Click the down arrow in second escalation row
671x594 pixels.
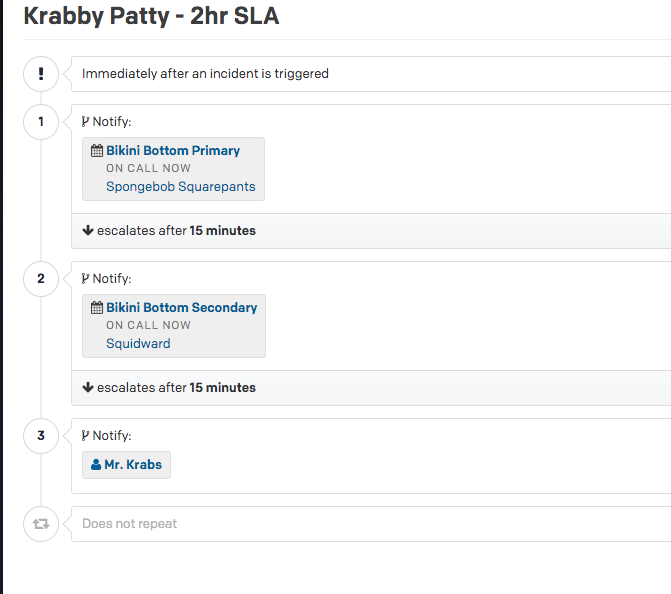[x=88, y=388]
